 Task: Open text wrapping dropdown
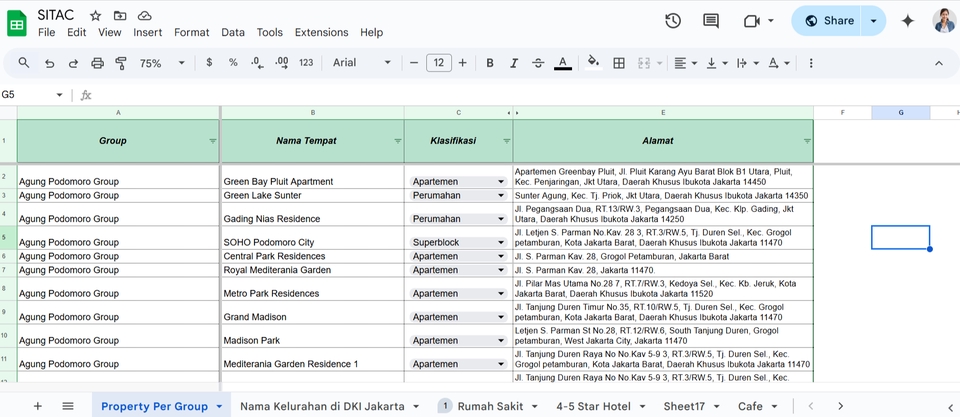(x=748, y=63)
